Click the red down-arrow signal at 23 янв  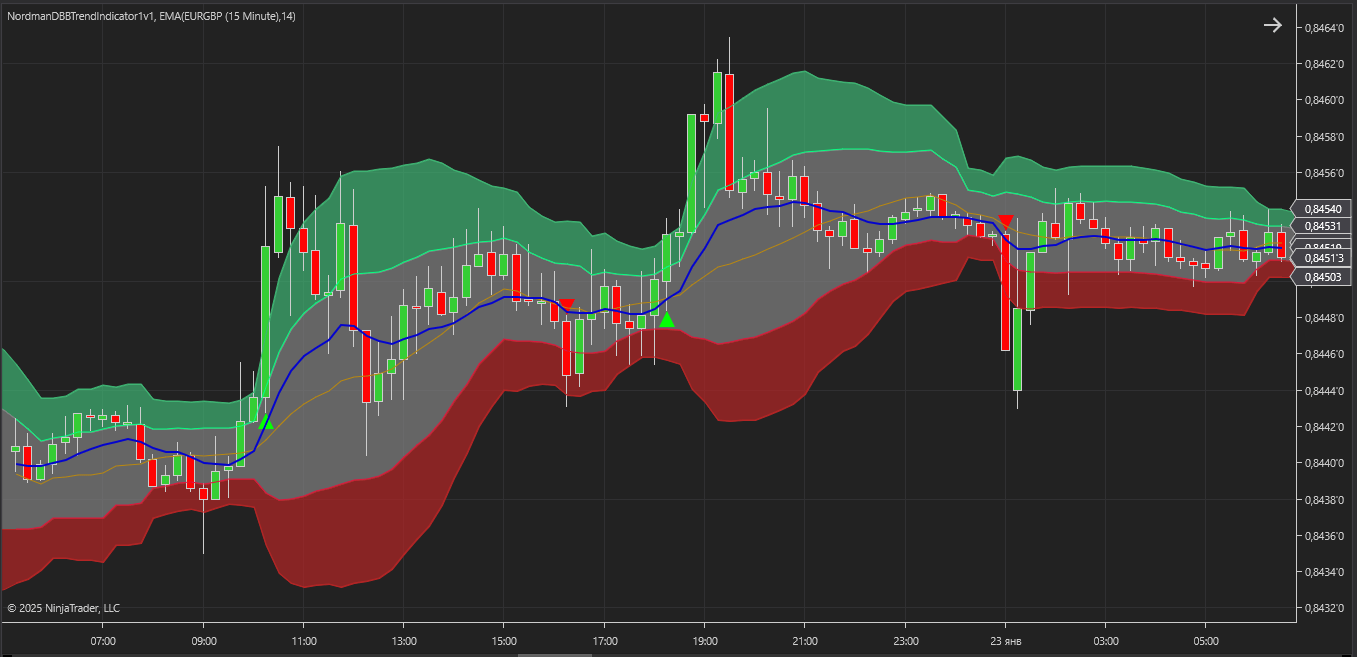click(1006, 221)
